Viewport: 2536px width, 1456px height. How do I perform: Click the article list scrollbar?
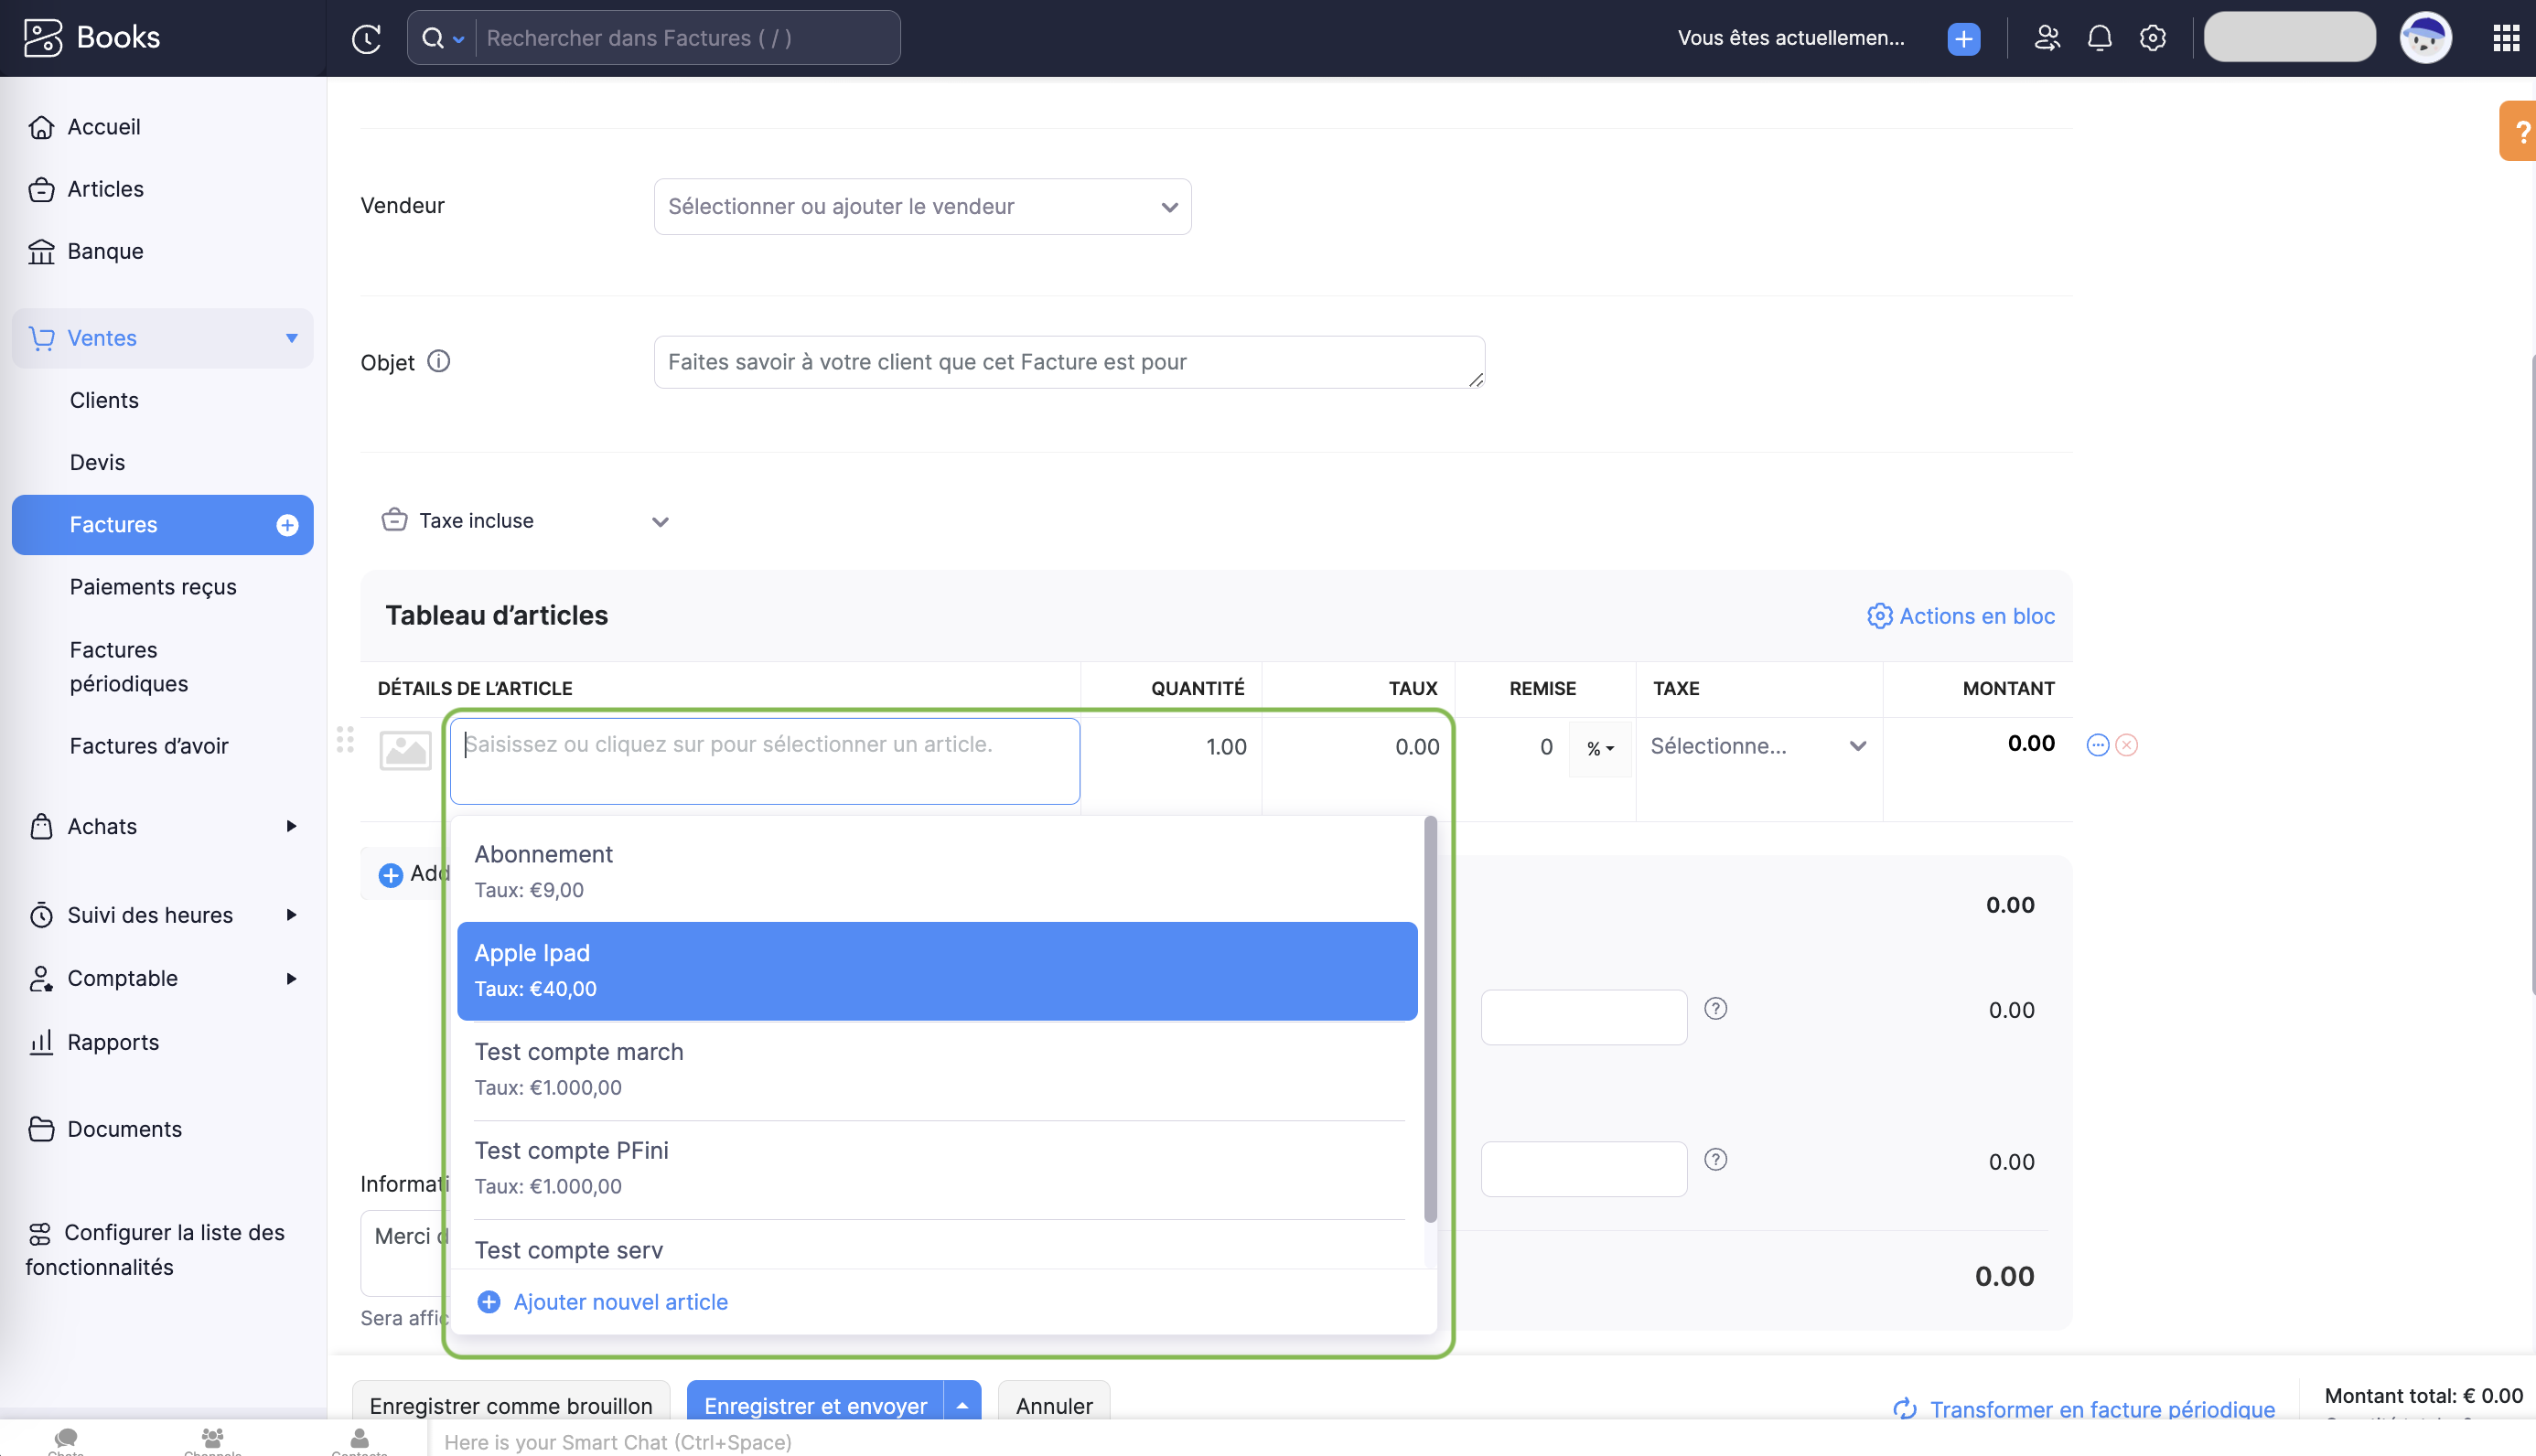click(x=1430, y=1020)
